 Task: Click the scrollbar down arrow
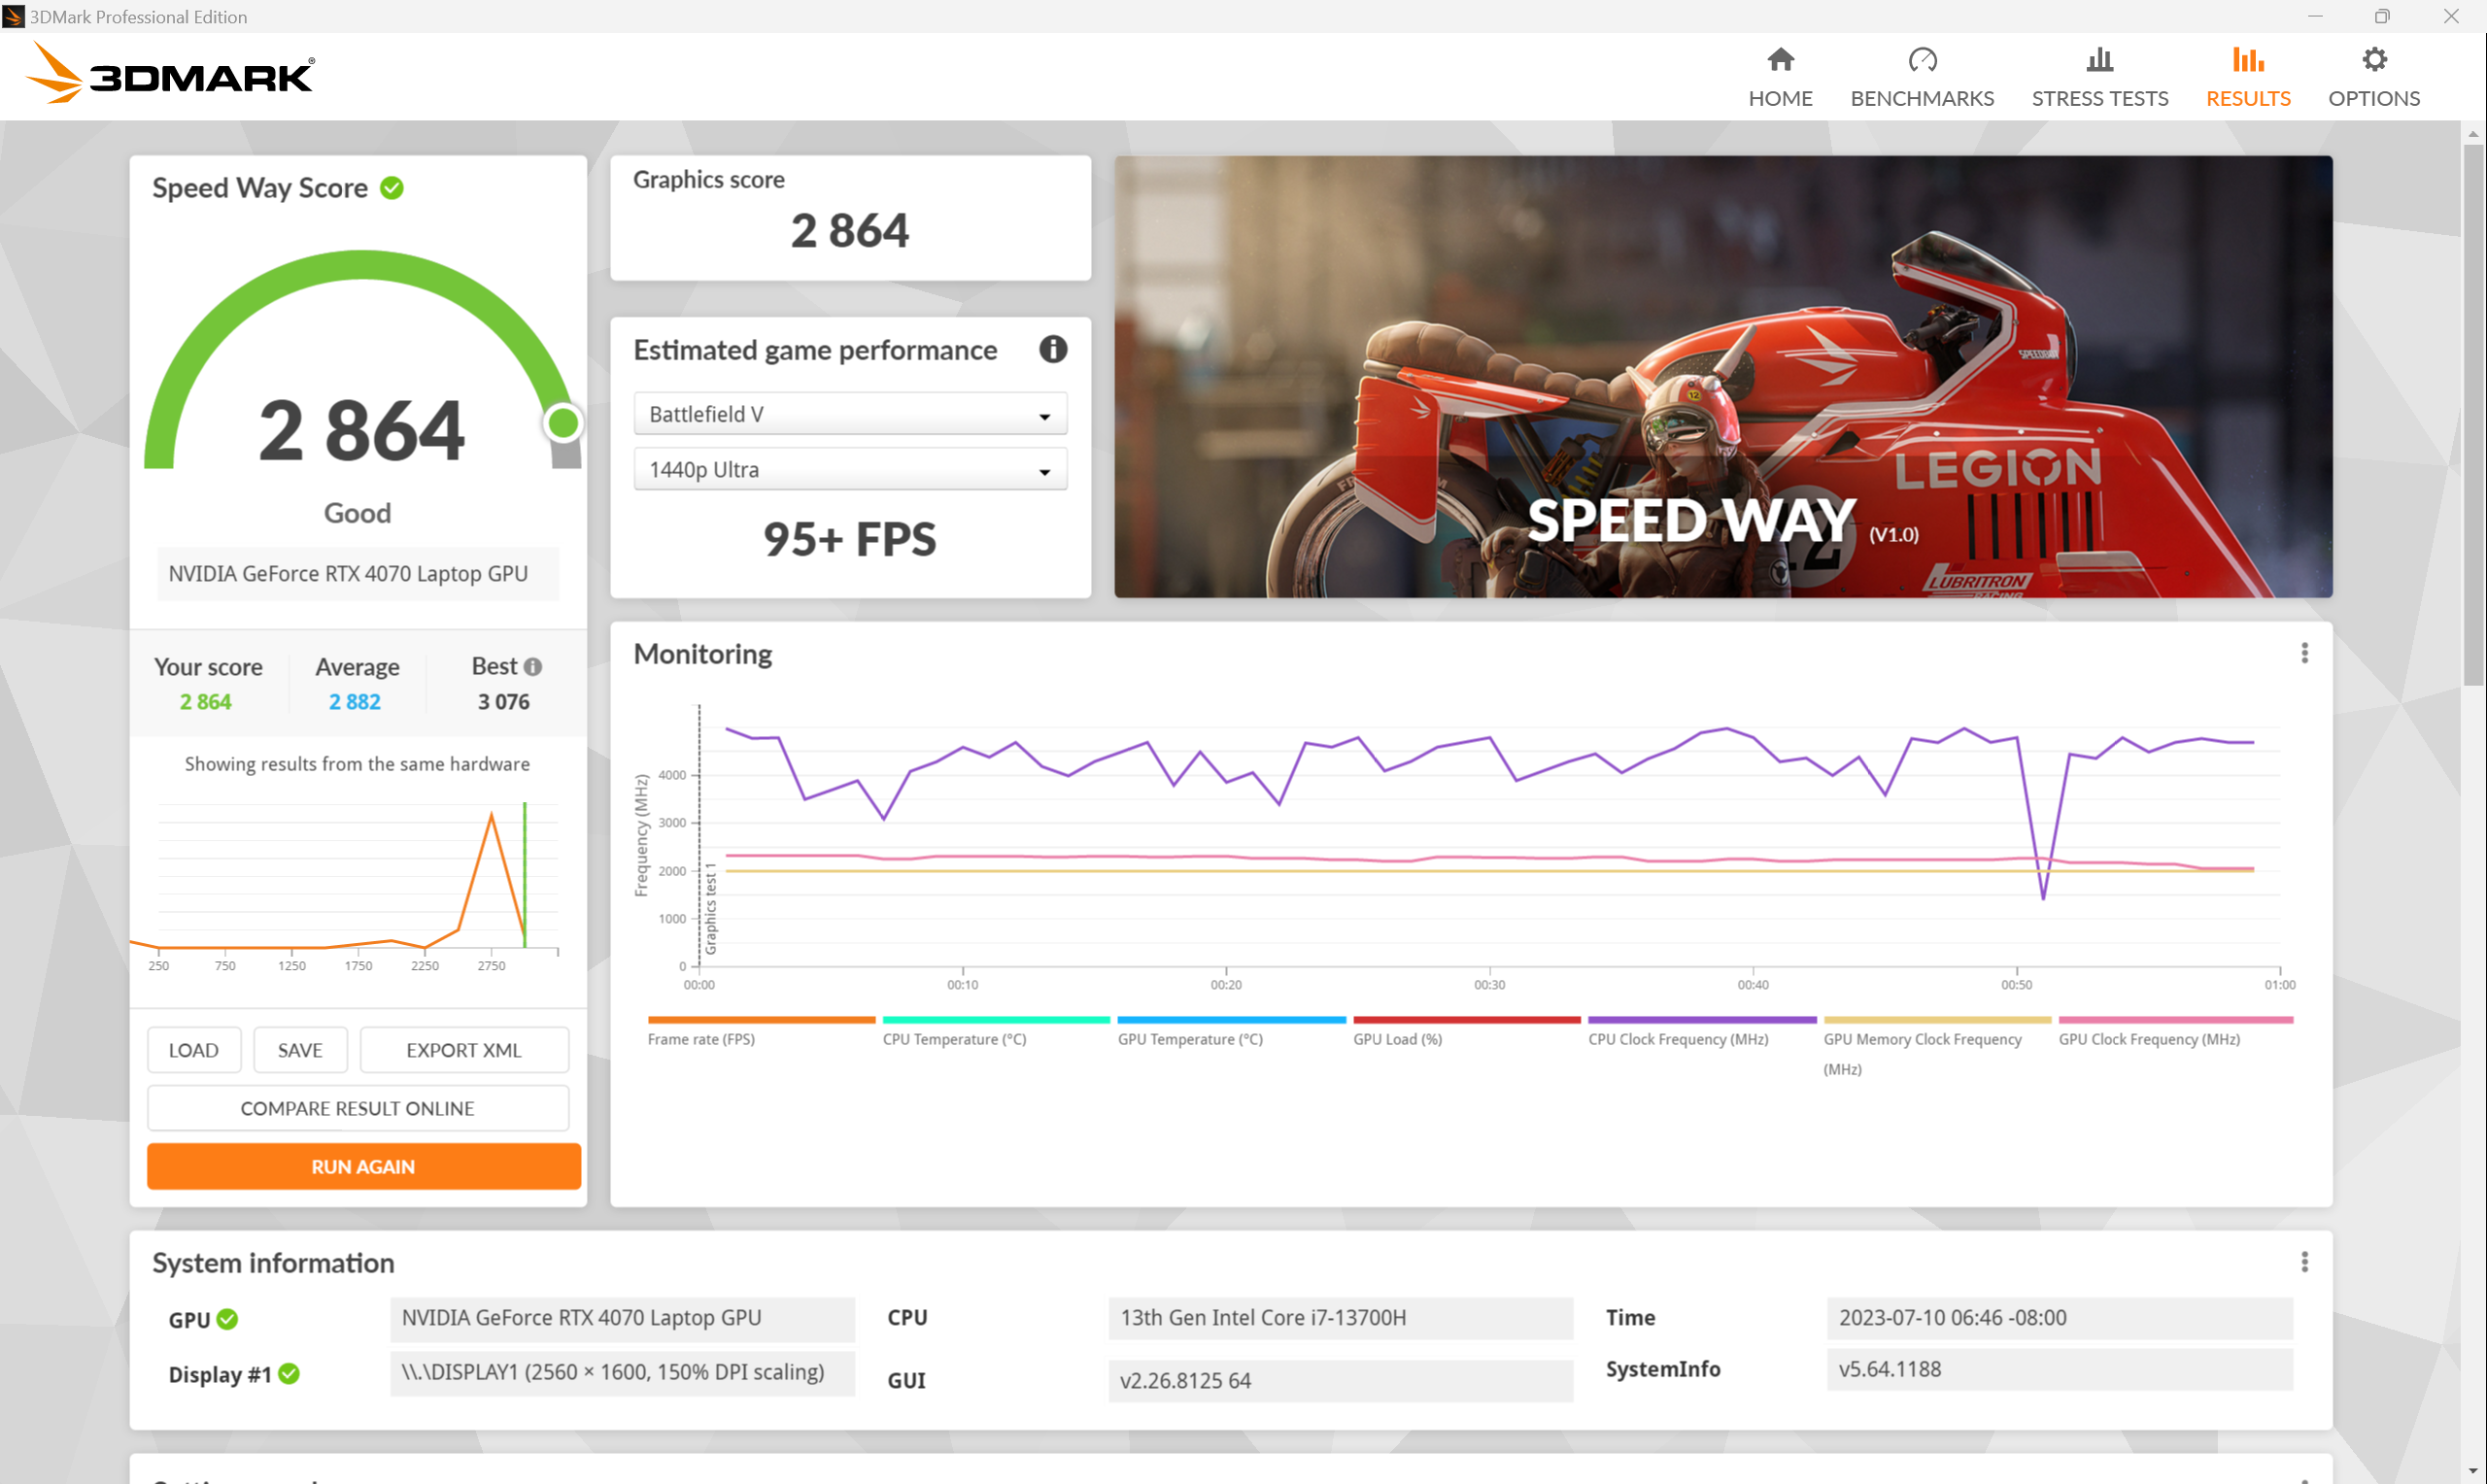pyautogui.click(x=2474, y=1472)
